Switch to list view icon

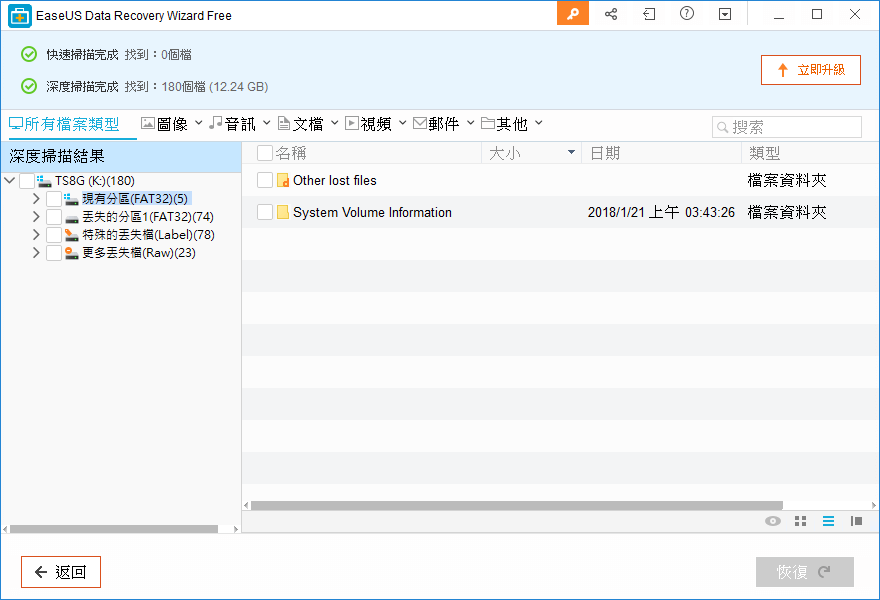[828, 521]
